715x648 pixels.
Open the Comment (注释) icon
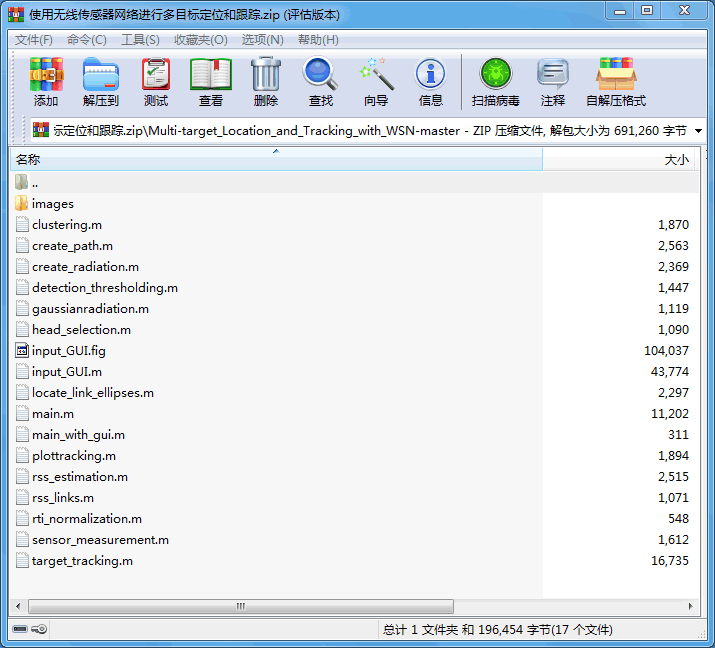pos(553,82)
